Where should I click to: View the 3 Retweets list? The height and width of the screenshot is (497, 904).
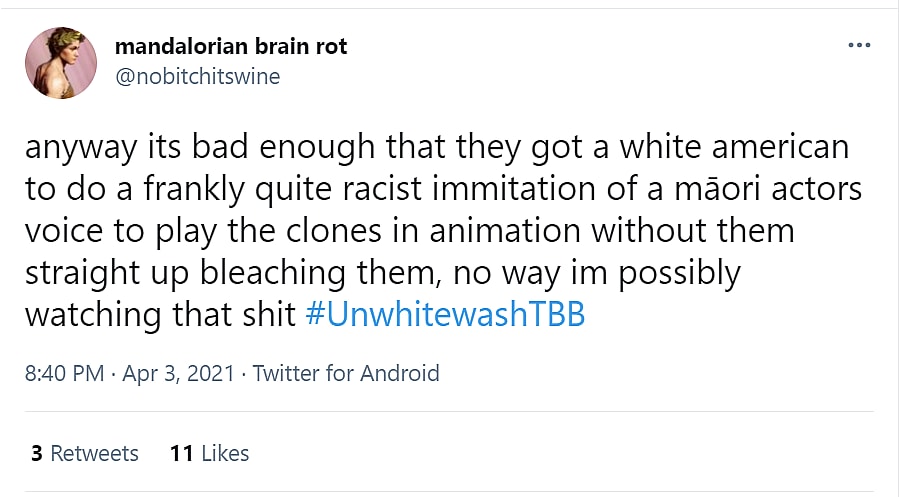coord(85,453)
